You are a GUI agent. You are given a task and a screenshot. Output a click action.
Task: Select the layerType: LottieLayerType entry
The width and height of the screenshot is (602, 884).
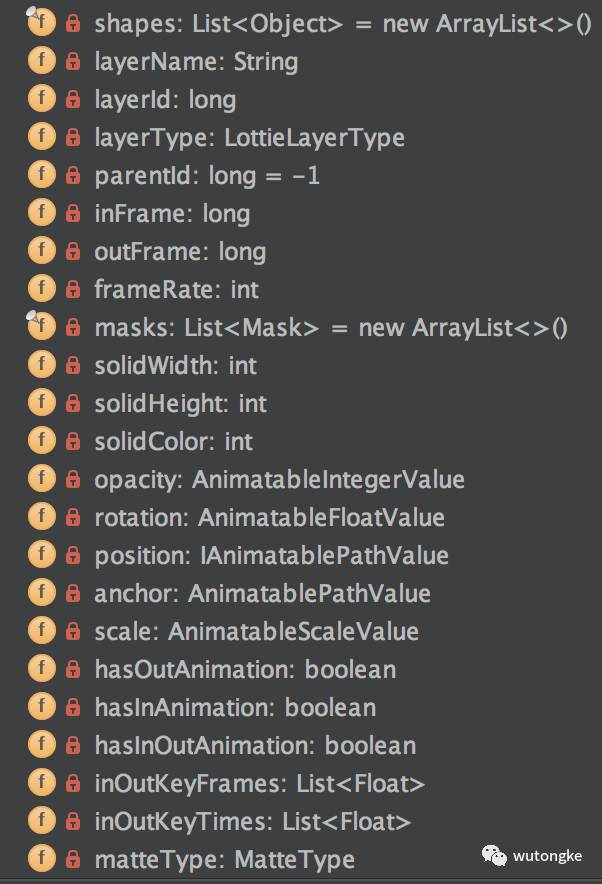[x=249, y=138]
